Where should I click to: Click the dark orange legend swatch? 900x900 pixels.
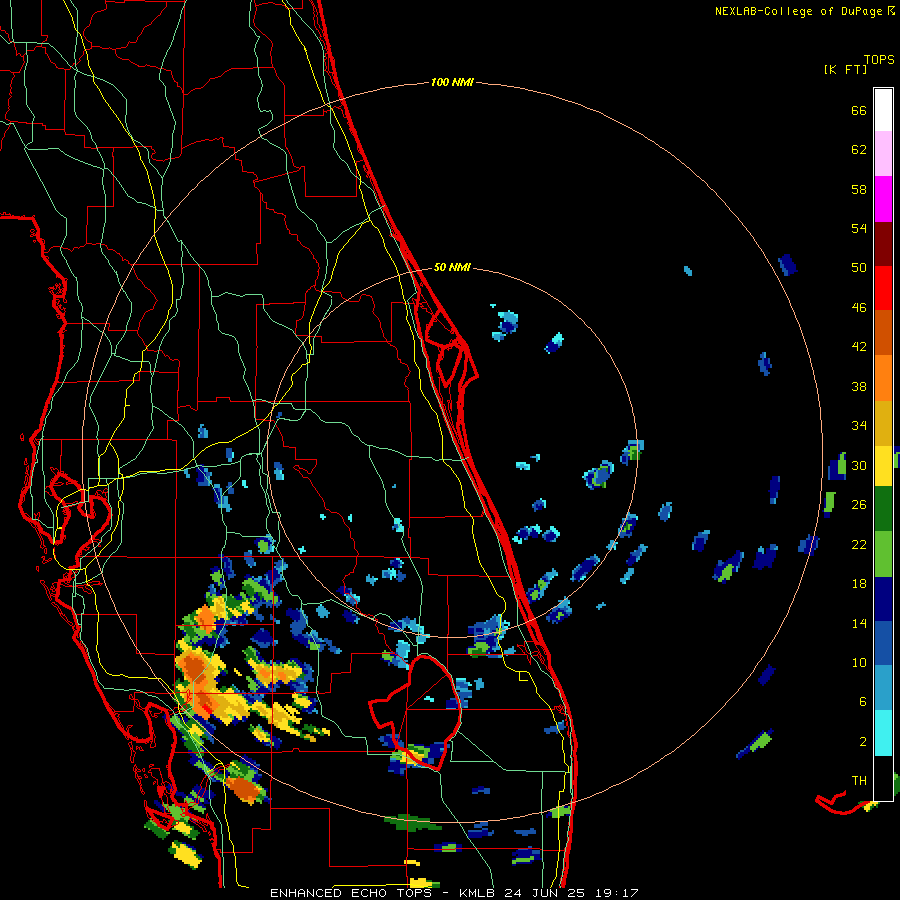[x=883, y=333]
